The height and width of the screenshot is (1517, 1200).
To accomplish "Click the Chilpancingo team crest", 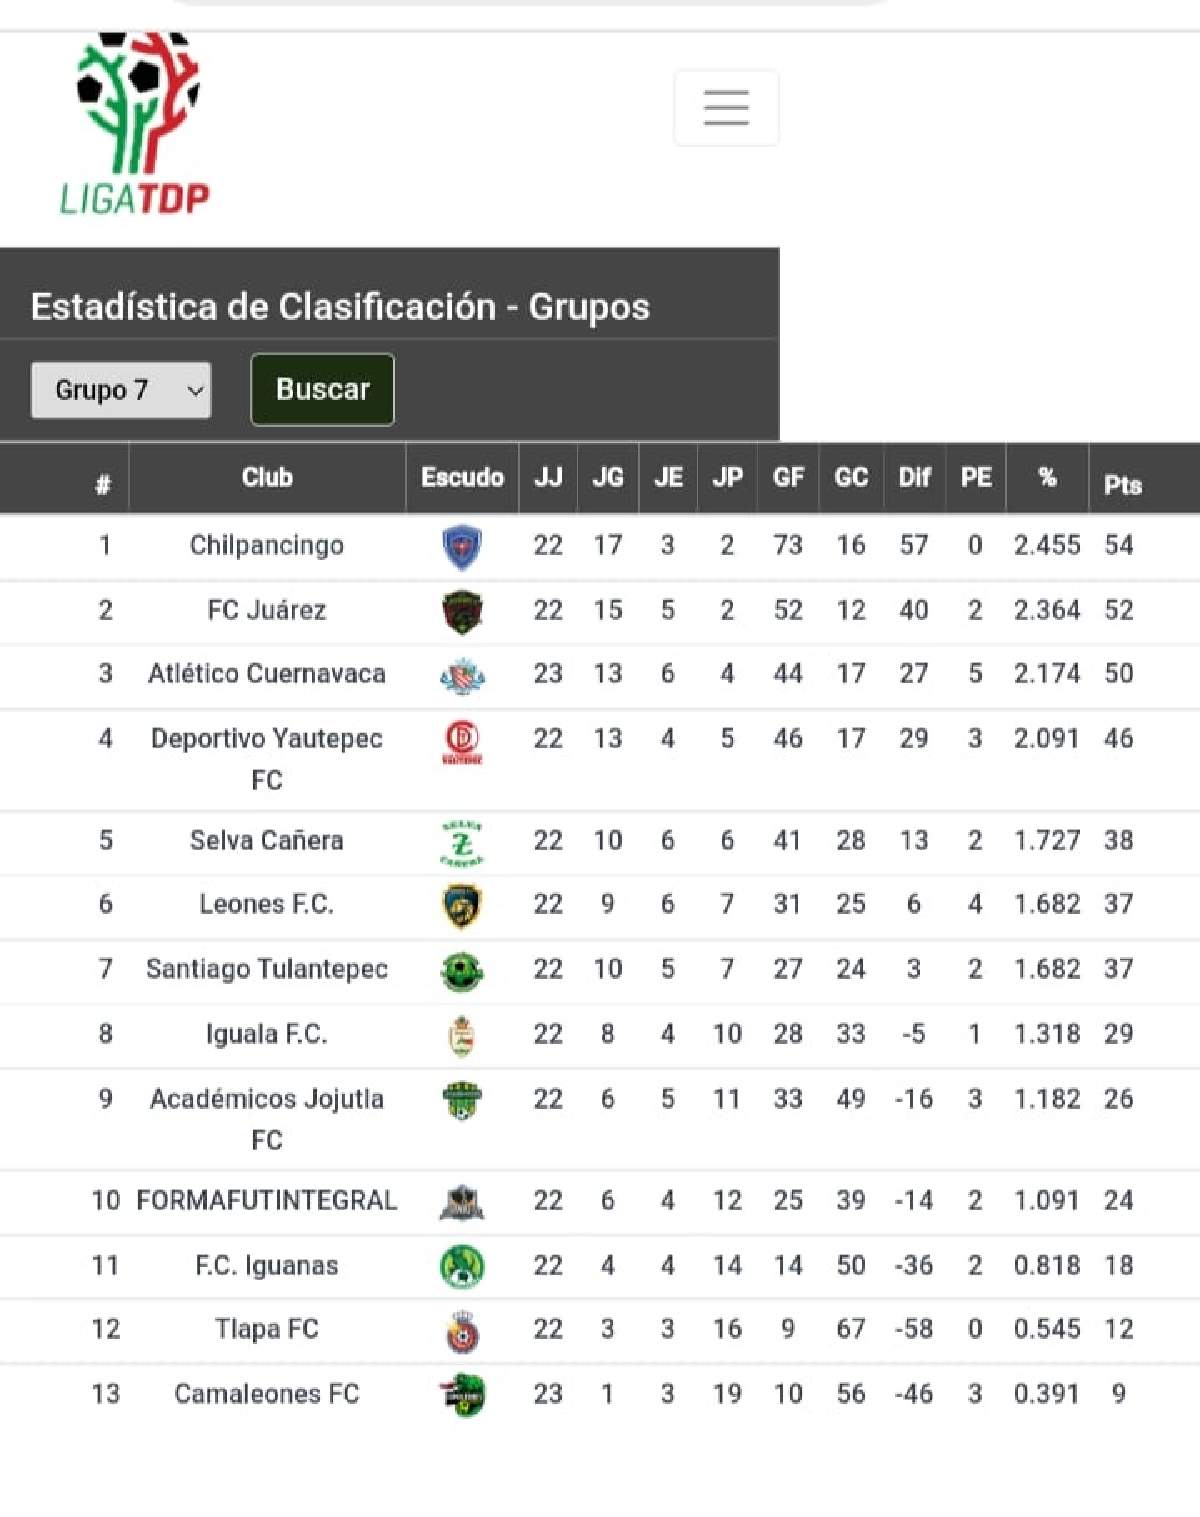I will pyautogui.click(x=462, y=547).
